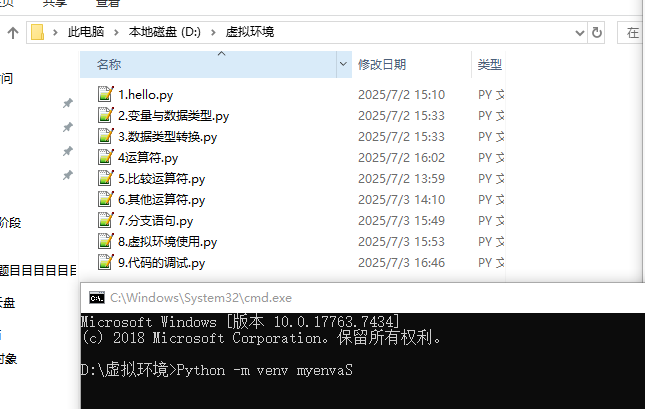Select the 7.分支语句.py file icon
Viewport: 645px width, 409px height.
pos(106,220)
